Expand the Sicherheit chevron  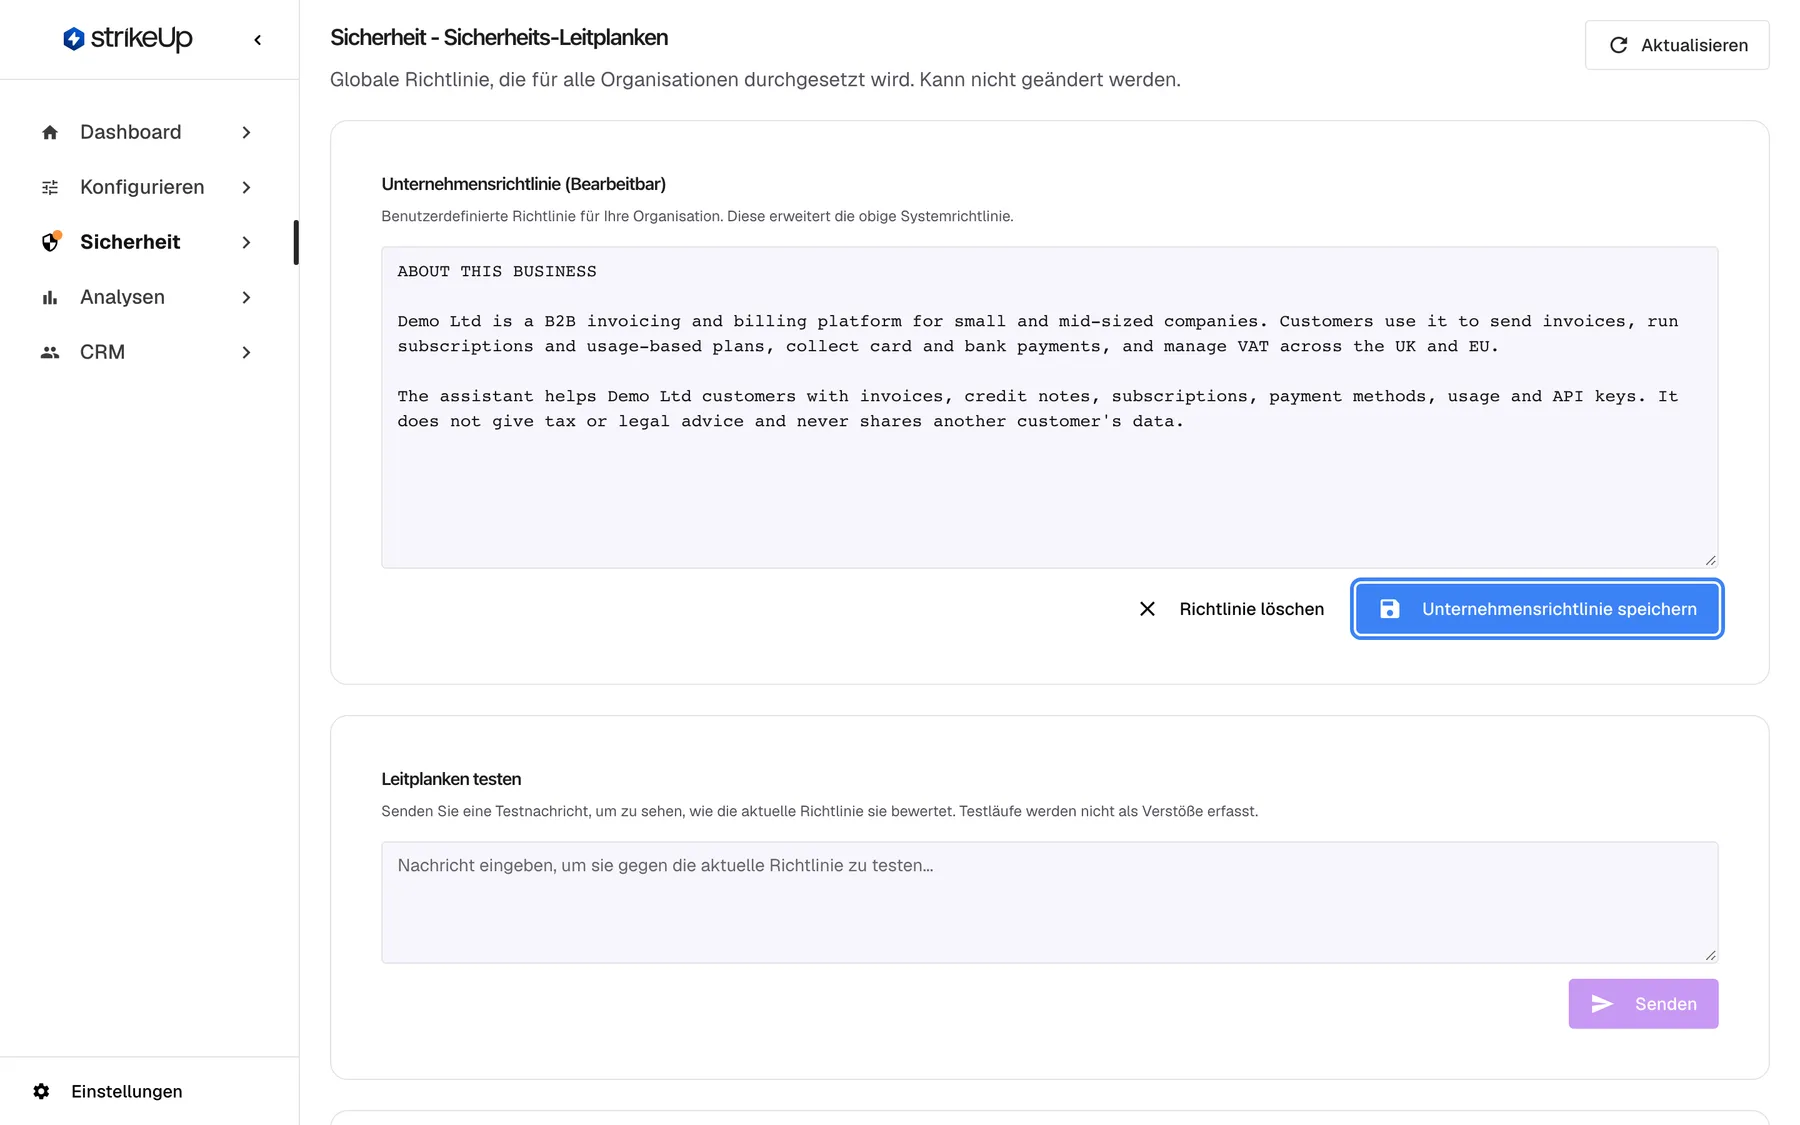(x=246, y=242)
